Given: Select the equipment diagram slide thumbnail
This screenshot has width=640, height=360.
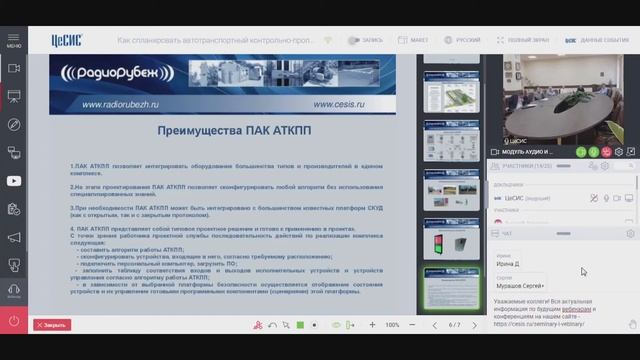Looking at the screenshot, I should [451, 141].
